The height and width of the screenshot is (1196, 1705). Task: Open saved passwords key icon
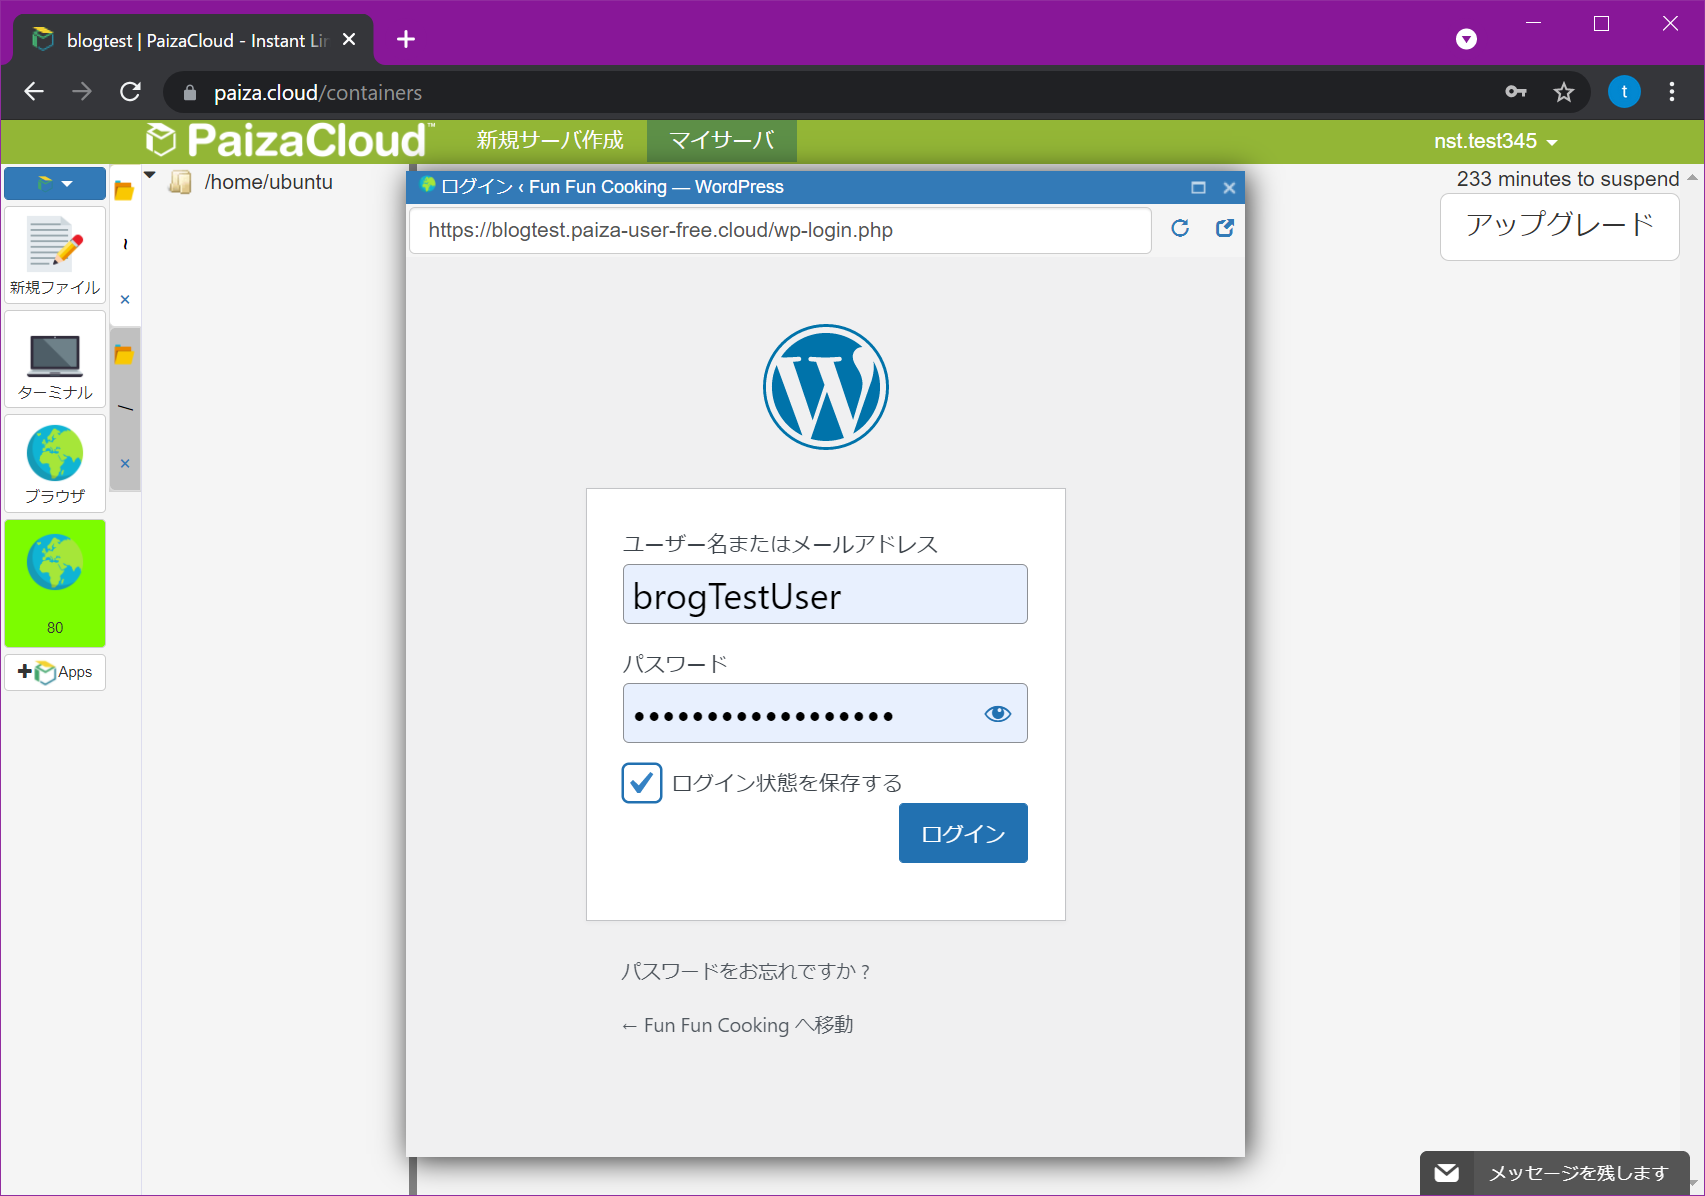click(1516, 92)
